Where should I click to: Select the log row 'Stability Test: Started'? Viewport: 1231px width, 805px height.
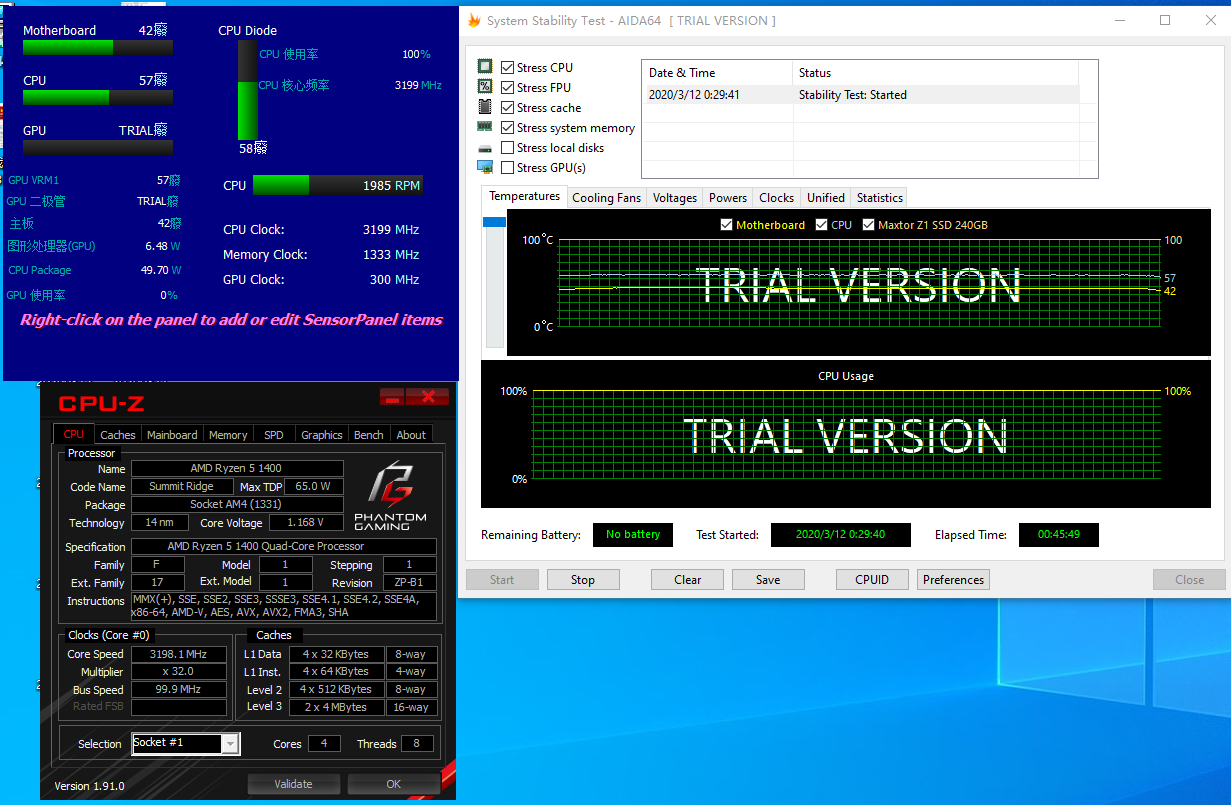click(861, 95)
